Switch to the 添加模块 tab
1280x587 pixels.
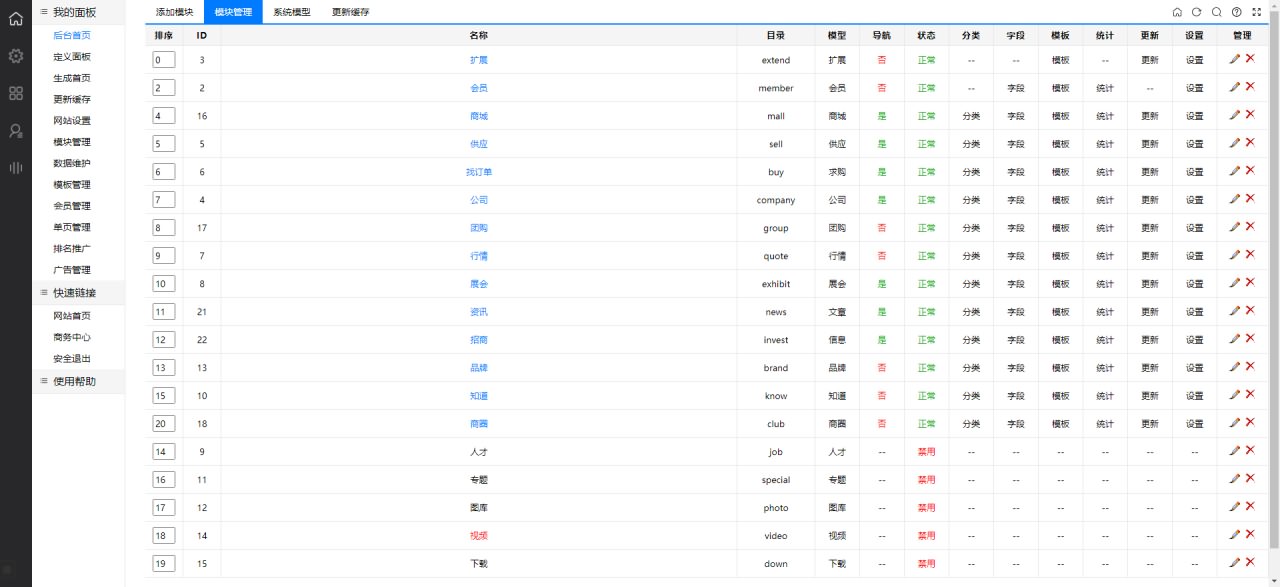click(174, 12)
